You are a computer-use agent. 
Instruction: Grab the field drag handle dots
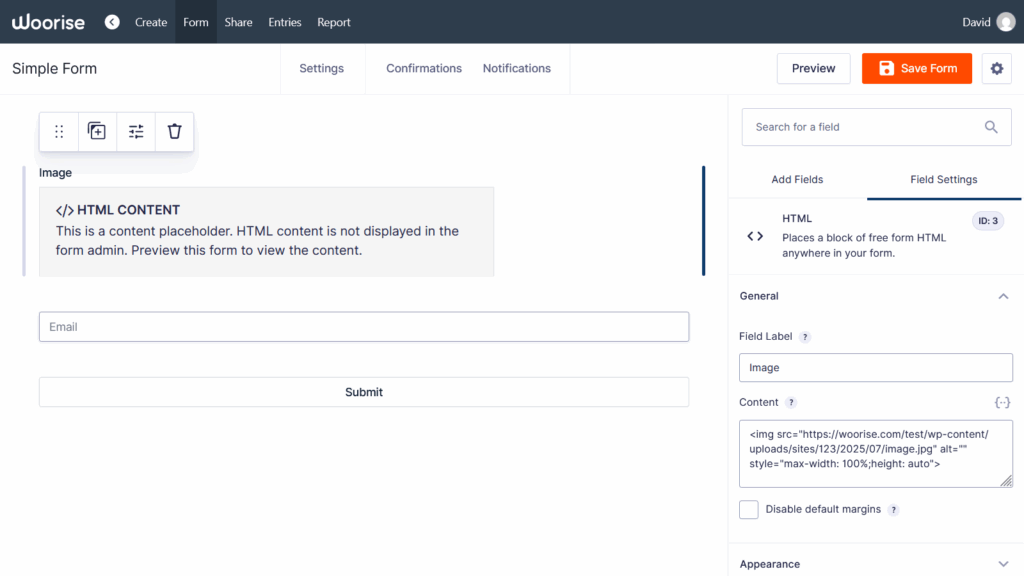[x=59, y=131]
